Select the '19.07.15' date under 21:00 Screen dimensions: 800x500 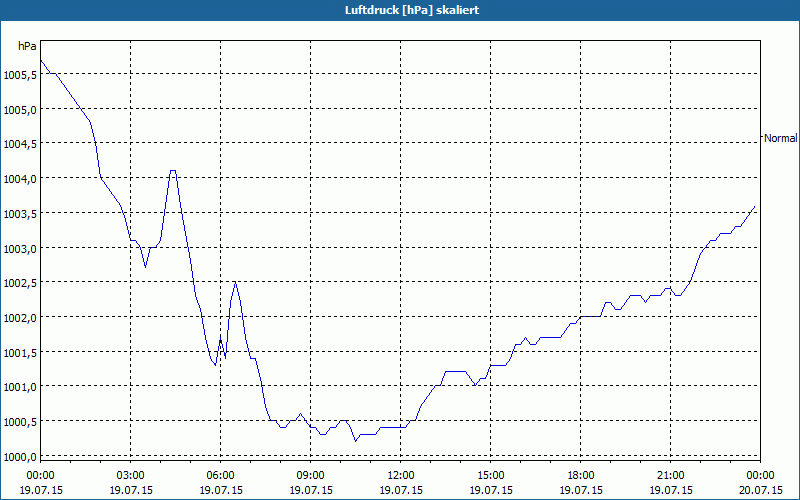click(x=670, y=490)
